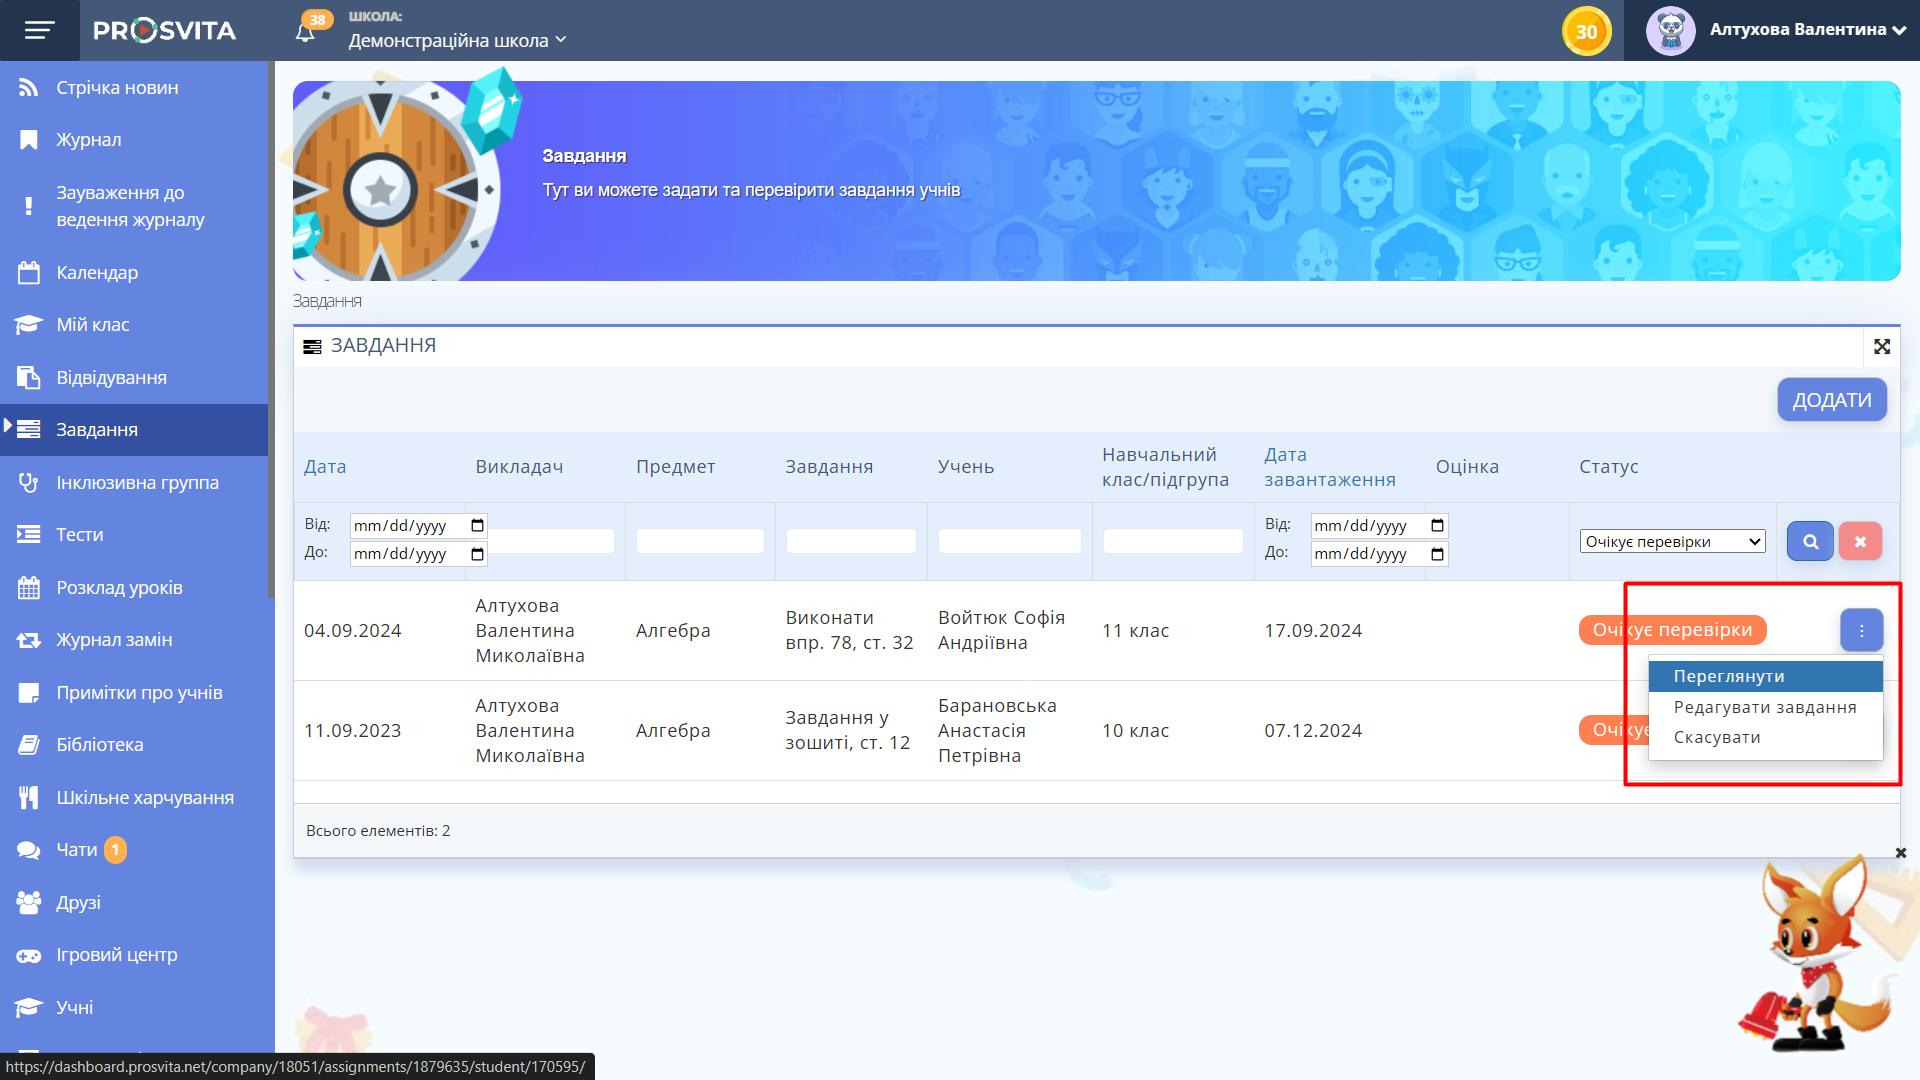Open the Від date picker in Дата filter

[x=477, y=526]
